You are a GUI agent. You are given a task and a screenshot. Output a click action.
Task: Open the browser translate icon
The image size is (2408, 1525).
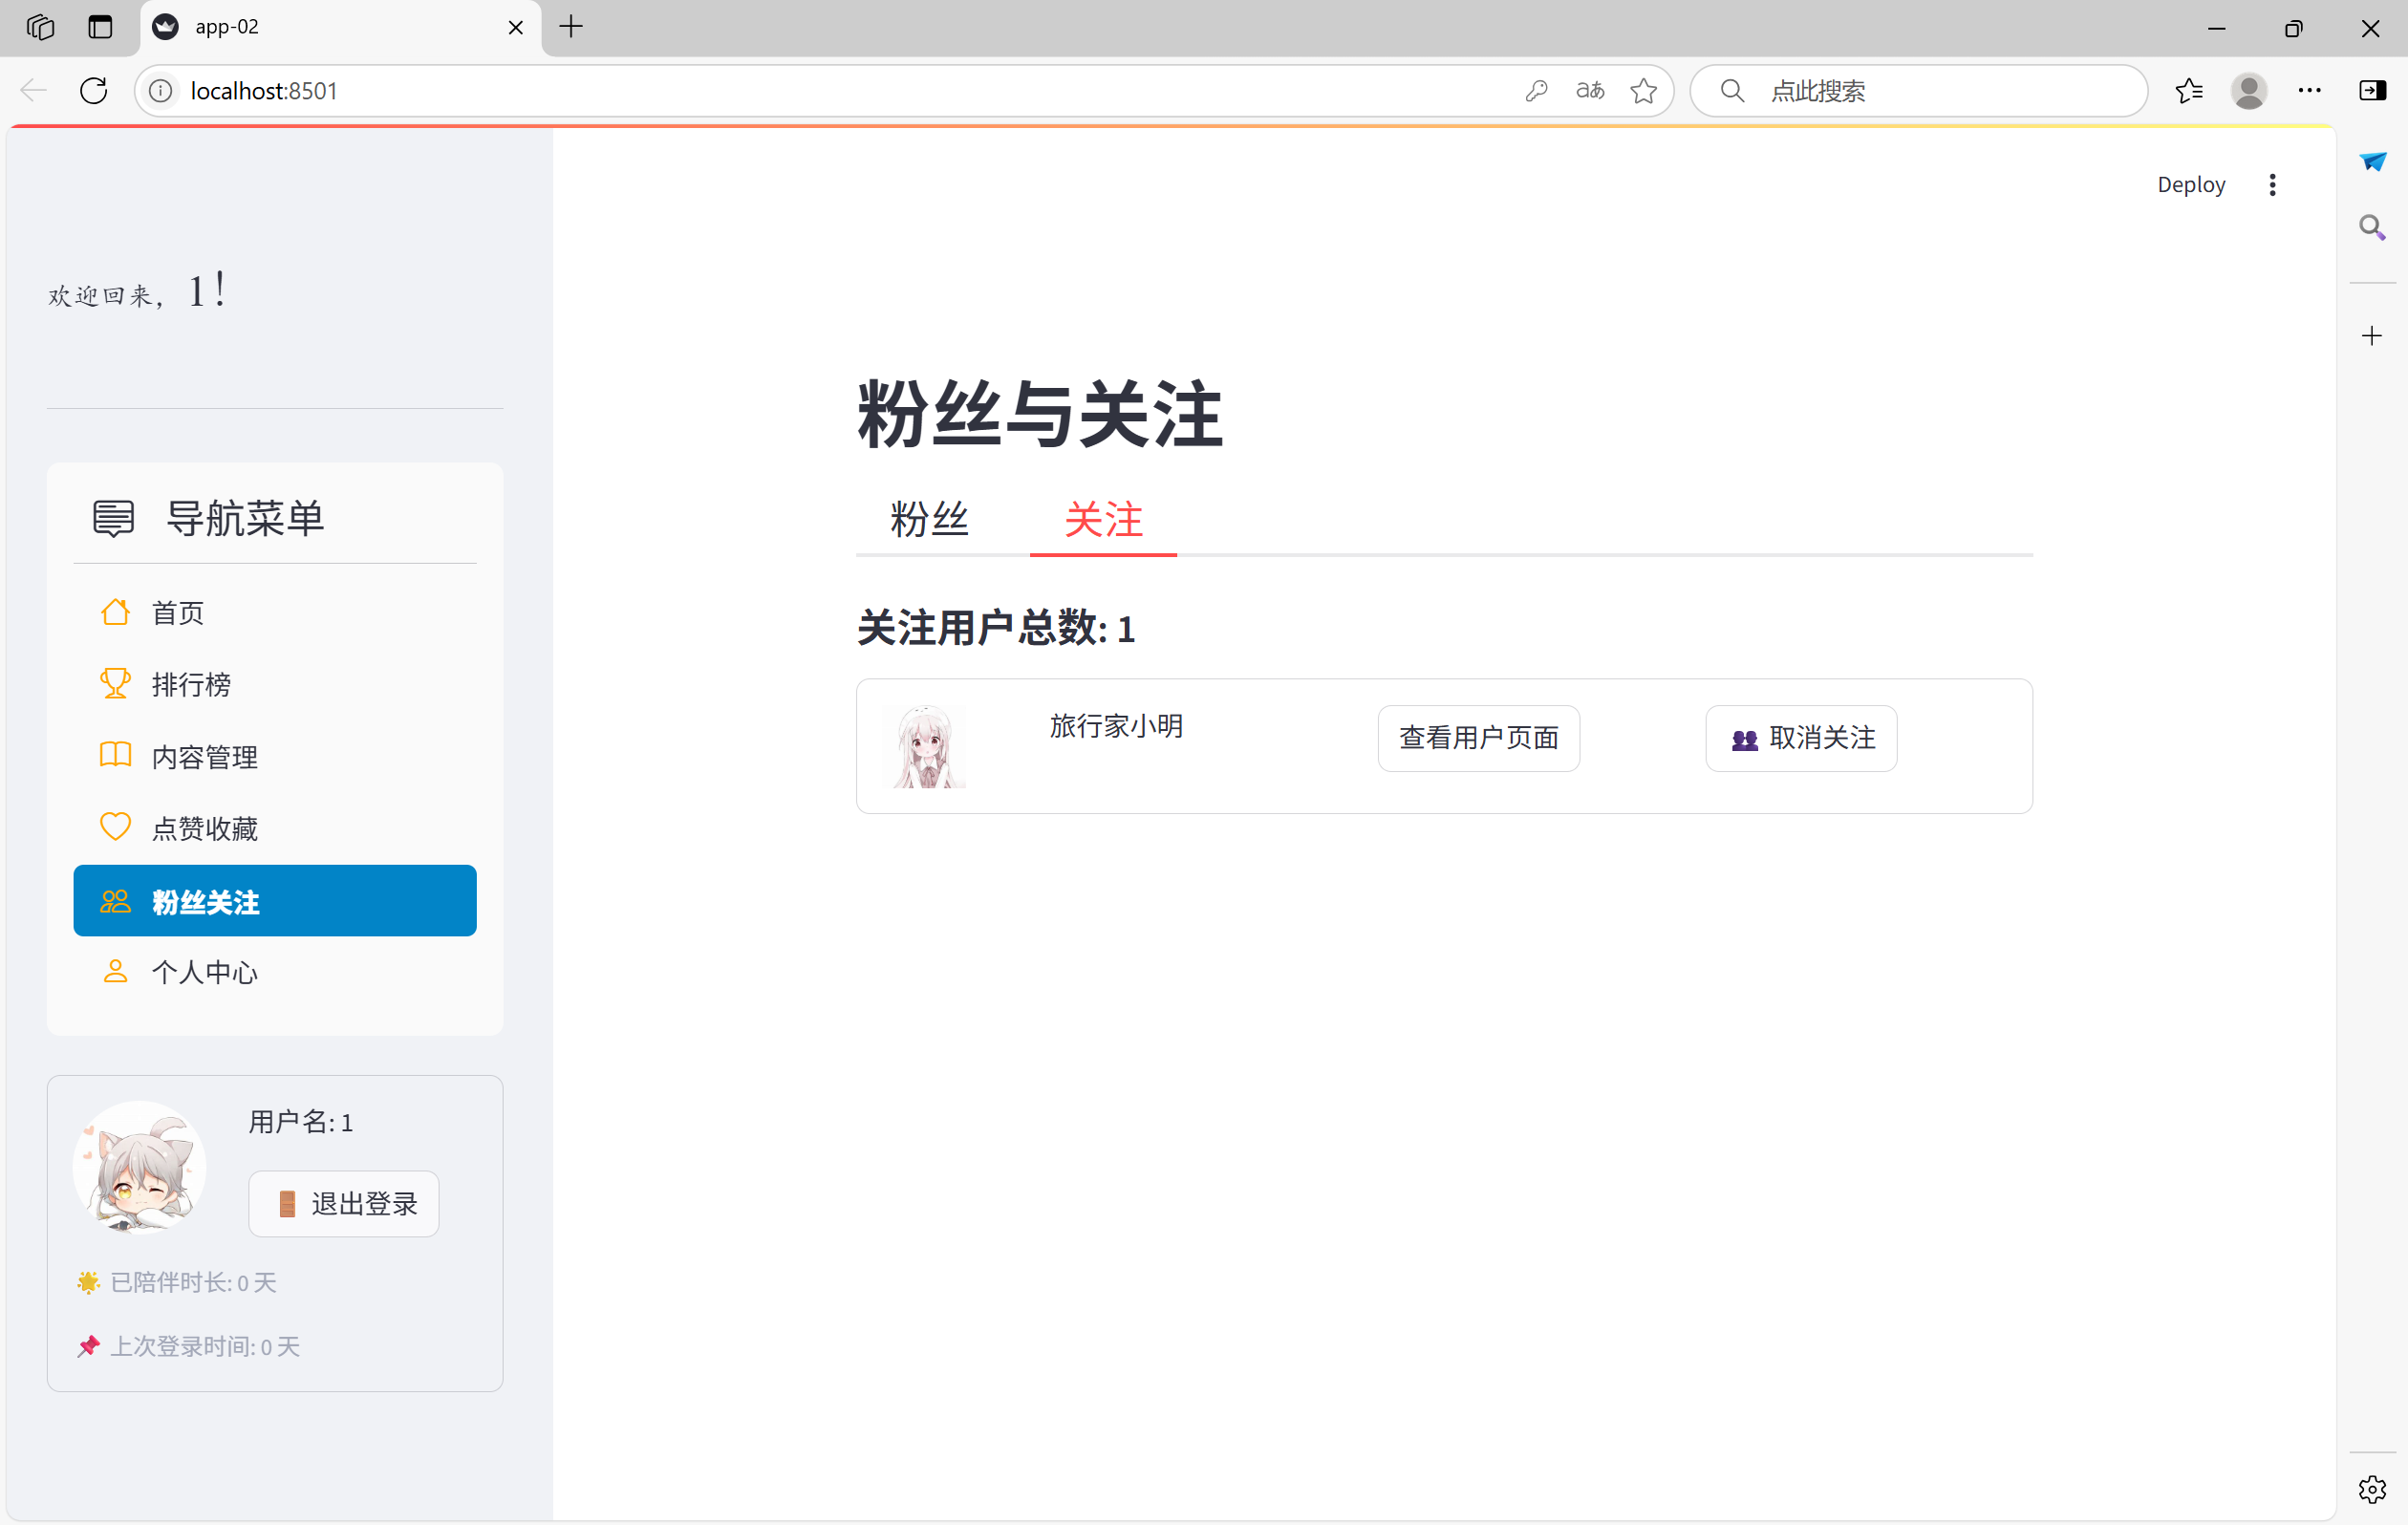[x=1589, y=91]
